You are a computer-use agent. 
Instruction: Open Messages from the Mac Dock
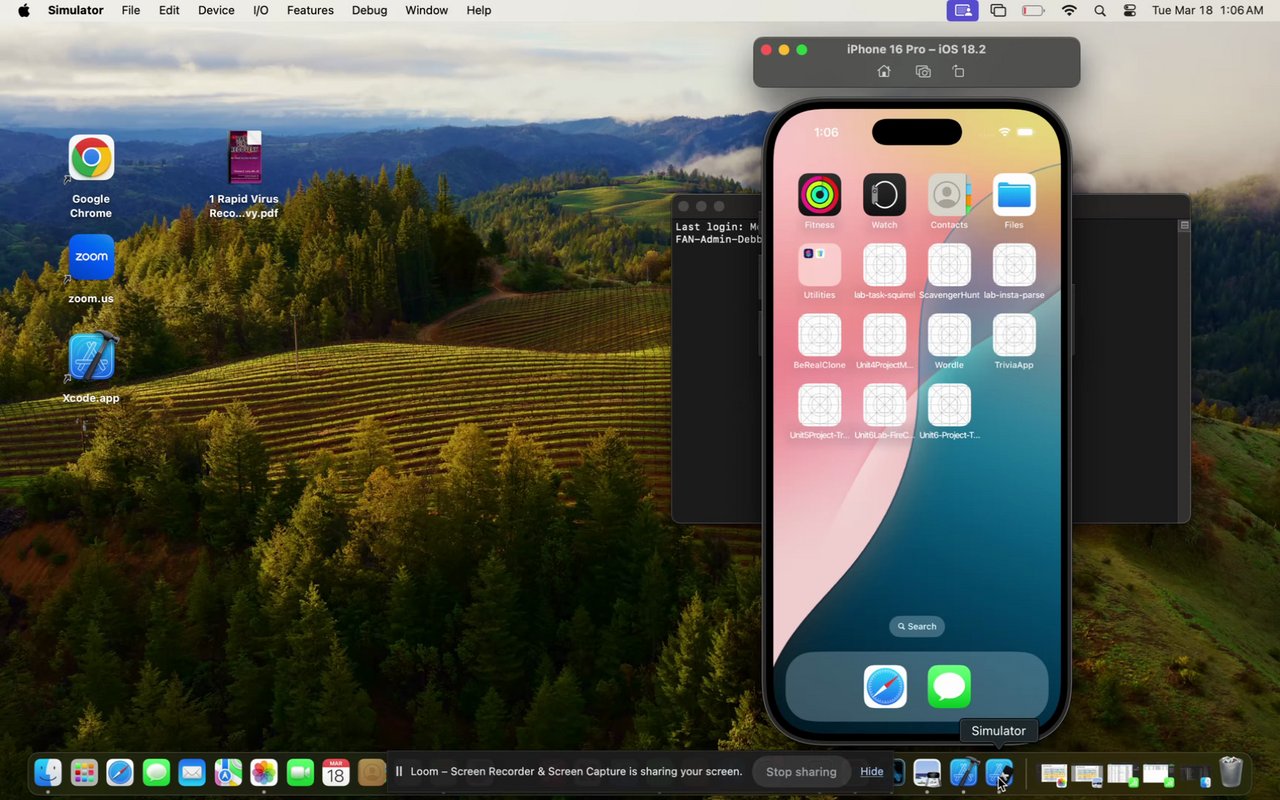tap(156, 772)
